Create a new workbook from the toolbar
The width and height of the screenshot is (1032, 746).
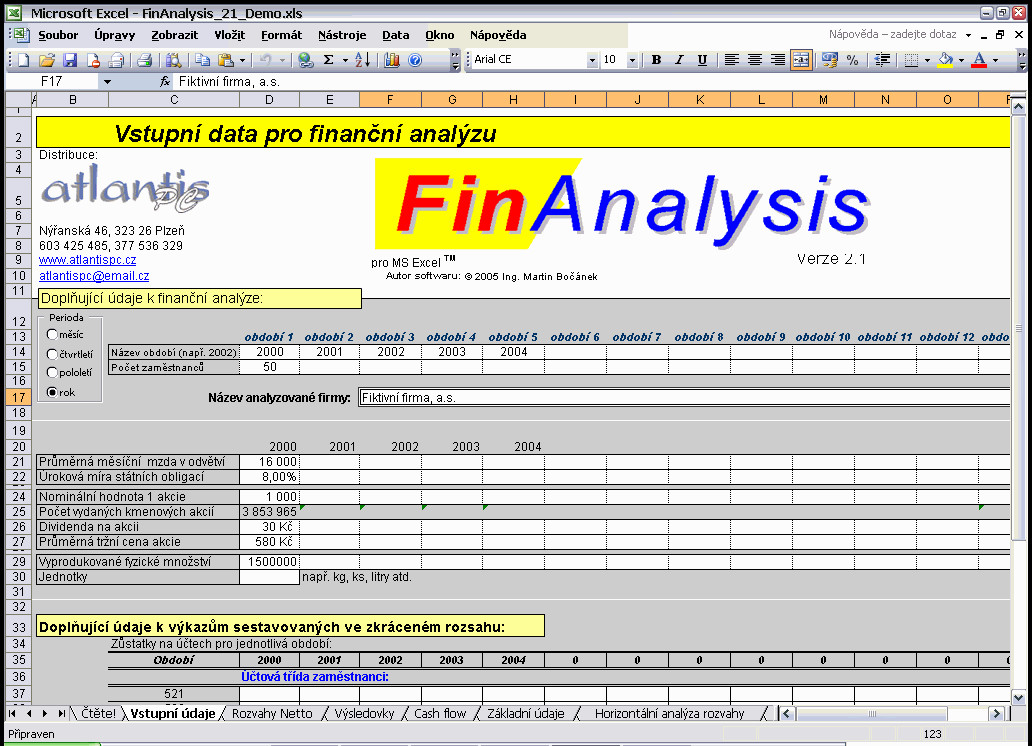(x=23, y=61)
